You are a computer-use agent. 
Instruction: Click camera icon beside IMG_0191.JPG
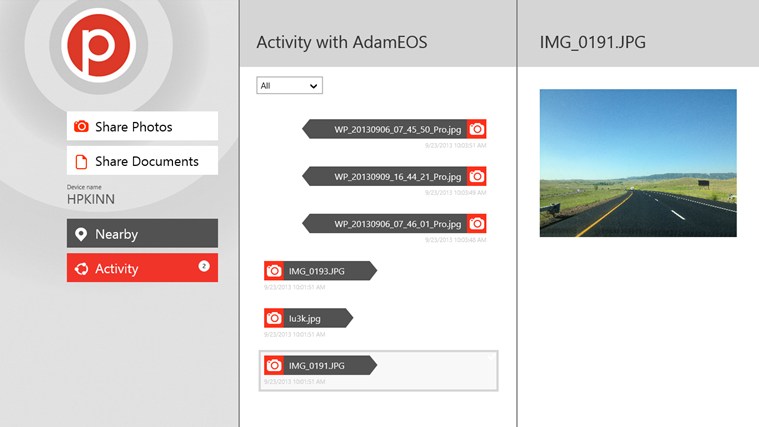pos(273,365)
